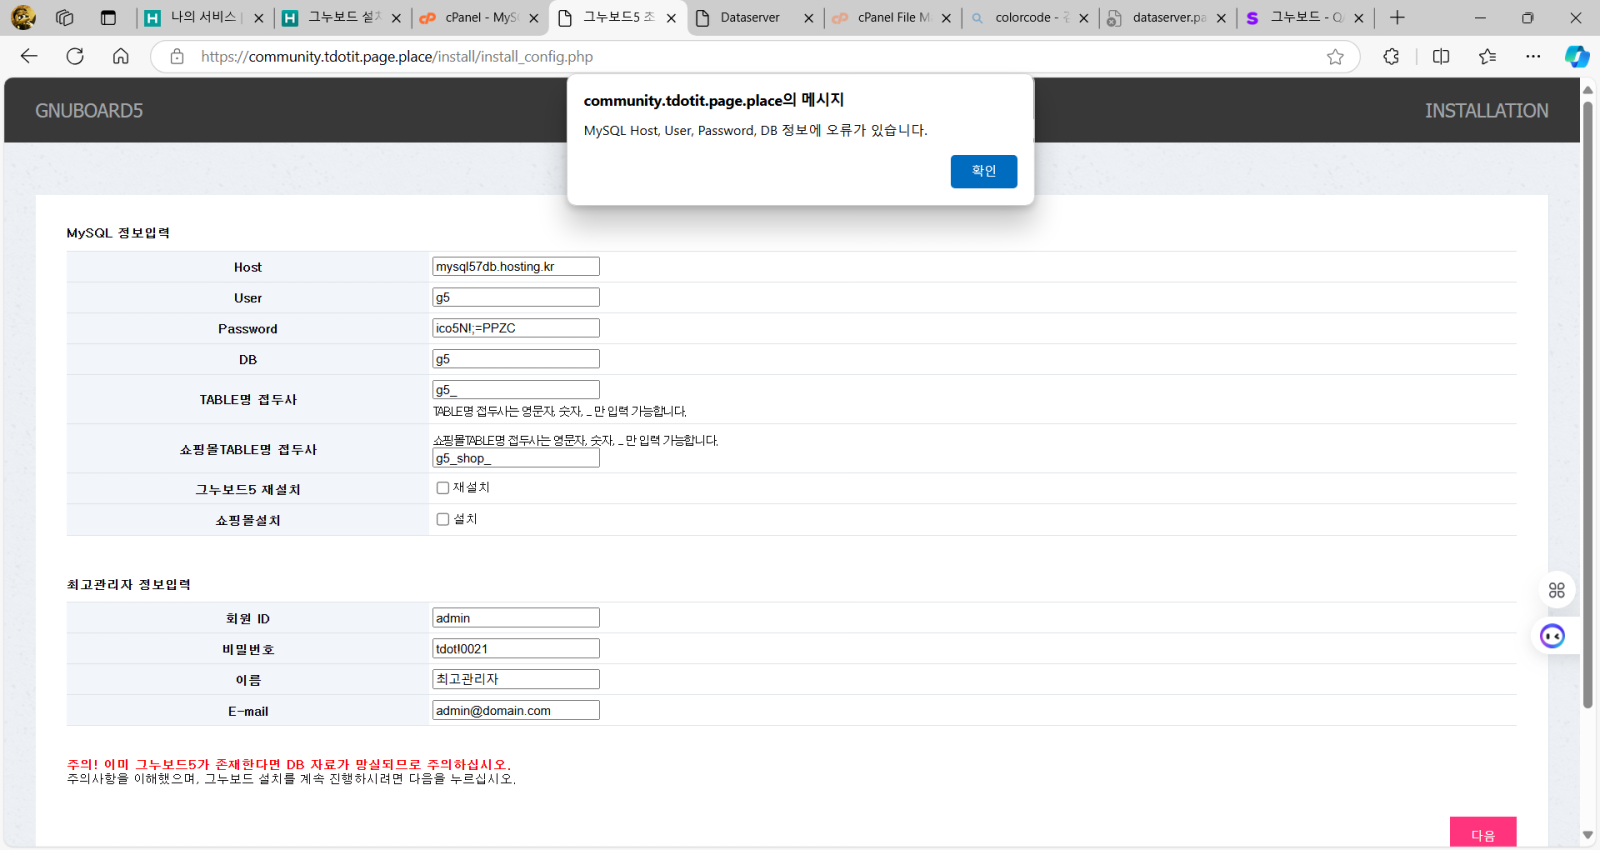The width and height of the screenshot is (1600, 850).
Task: Click the 최고관리자 정보입력 section heading
Action: [129, 585]
